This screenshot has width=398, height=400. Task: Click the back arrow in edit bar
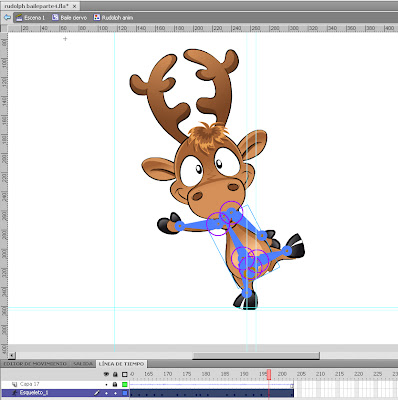coord(7,17)
